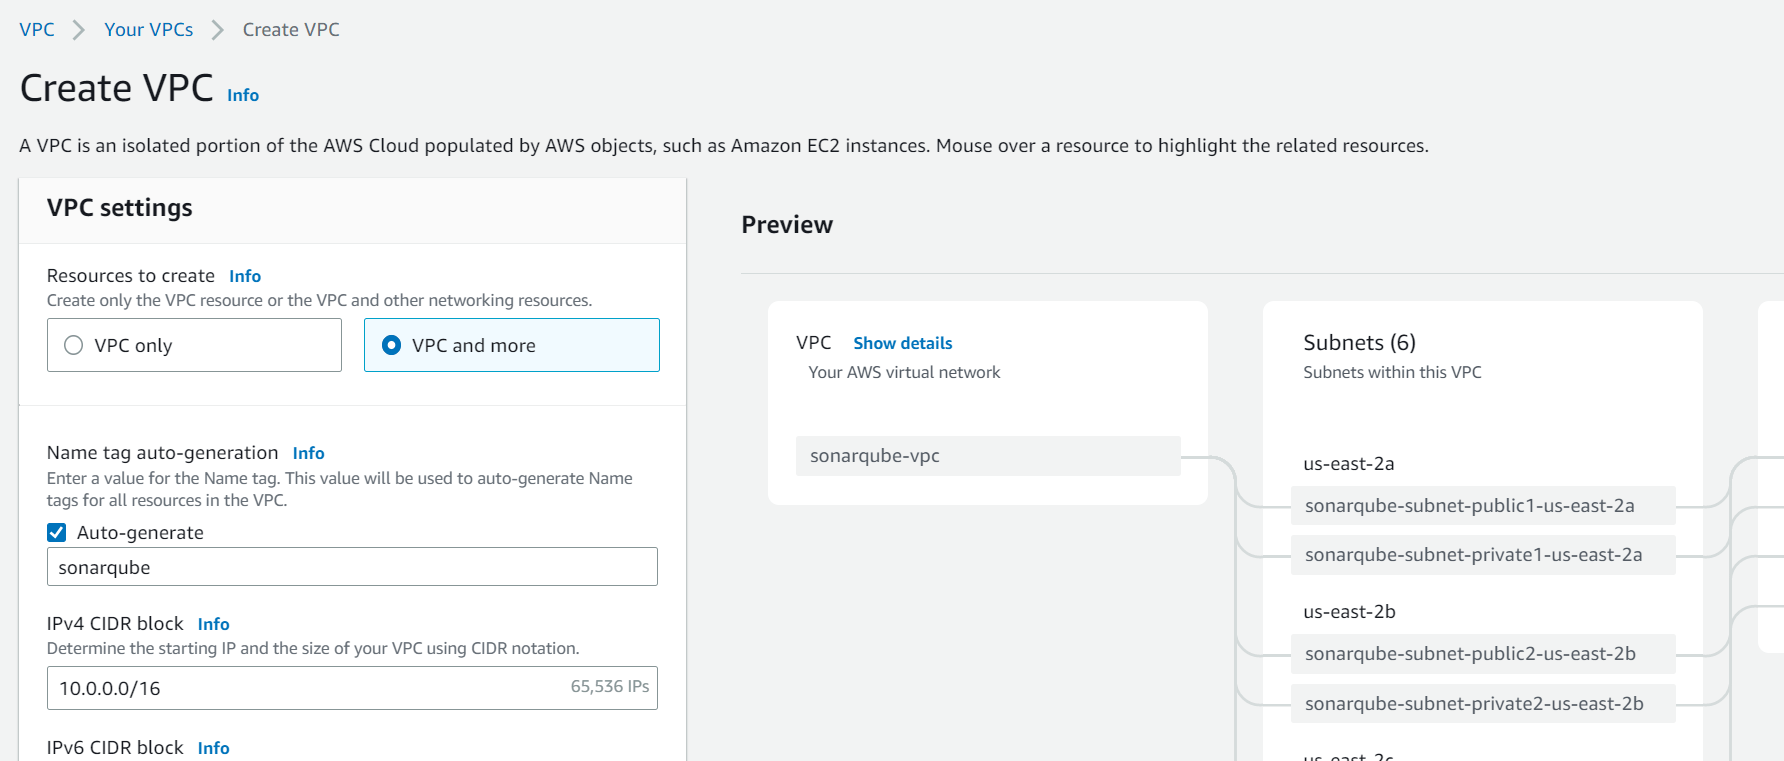Open Info about Resources to create
The width and height of the screenshot is (1784, 761).
245,276
